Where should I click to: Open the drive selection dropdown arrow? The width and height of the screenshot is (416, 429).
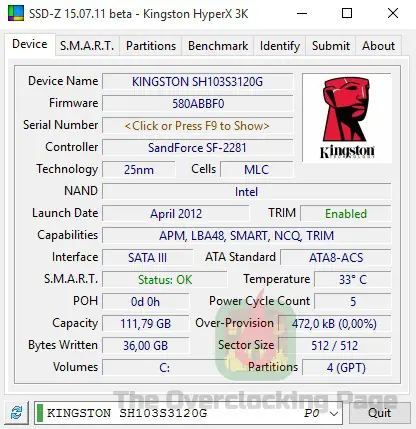click(334, 414)
